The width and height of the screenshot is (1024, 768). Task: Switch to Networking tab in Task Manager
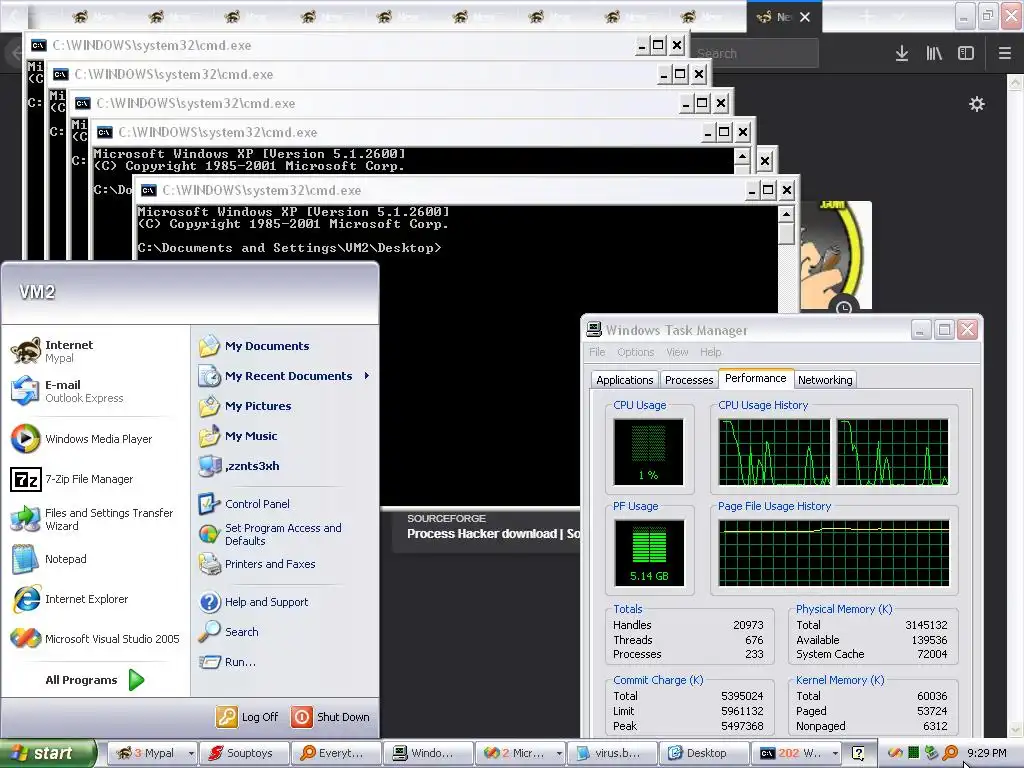[825, 380]
